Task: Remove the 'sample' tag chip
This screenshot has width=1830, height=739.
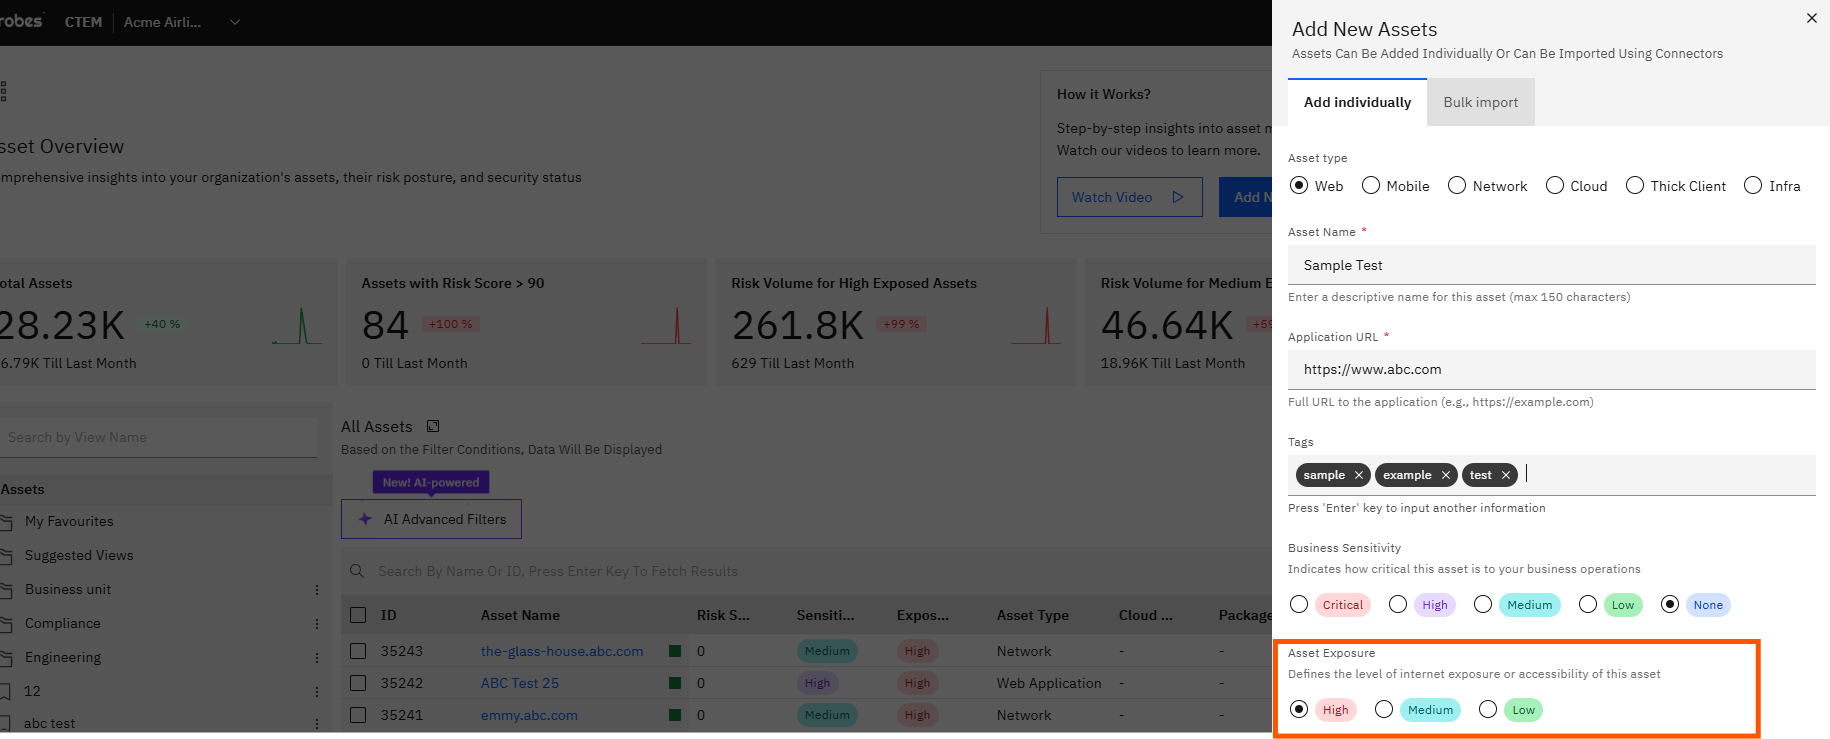Action: 1358,475
